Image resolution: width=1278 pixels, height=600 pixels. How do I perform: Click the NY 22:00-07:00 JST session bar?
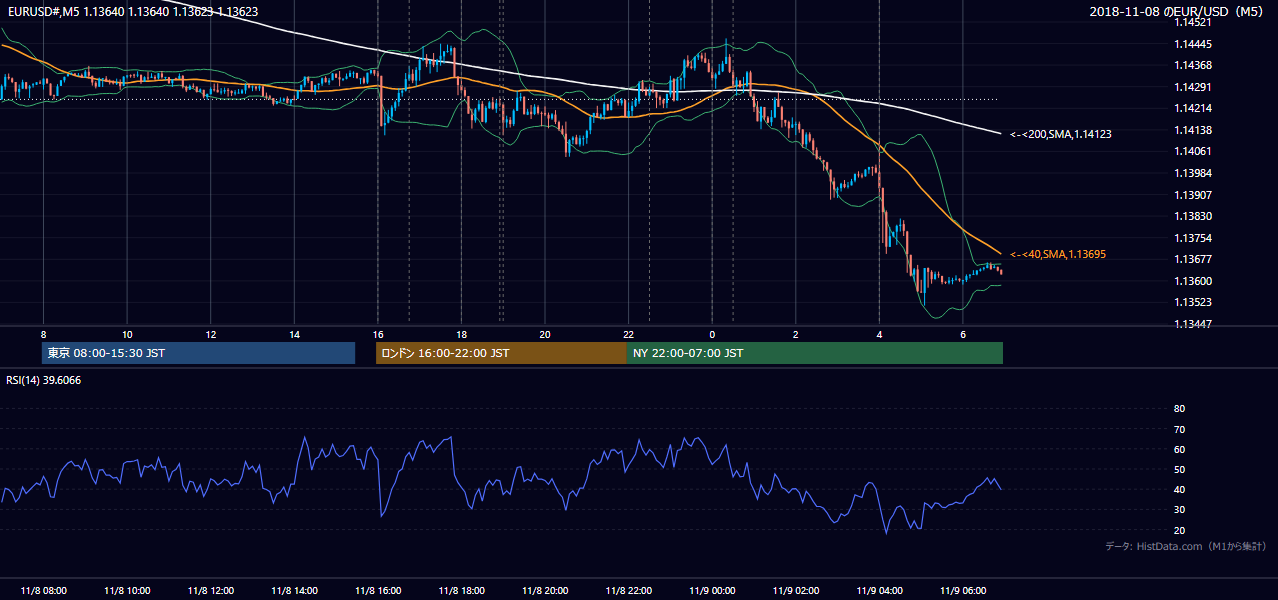[815, 353]
